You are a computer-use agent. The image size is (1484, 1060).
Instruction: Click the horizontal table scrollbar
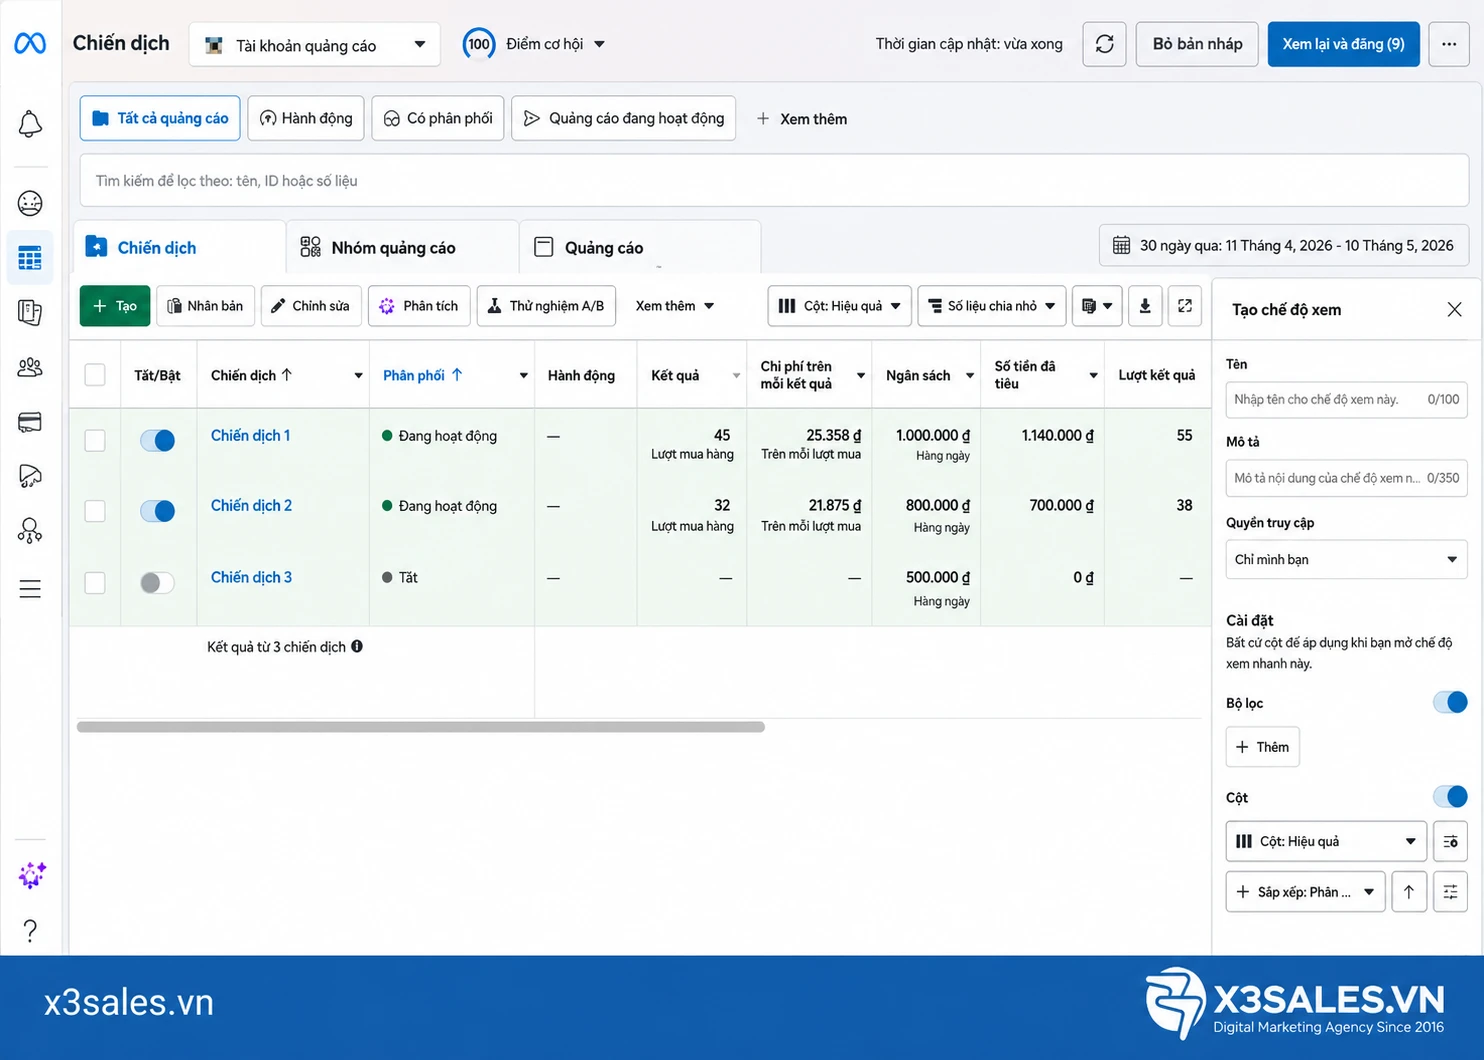tap(421, 727)
